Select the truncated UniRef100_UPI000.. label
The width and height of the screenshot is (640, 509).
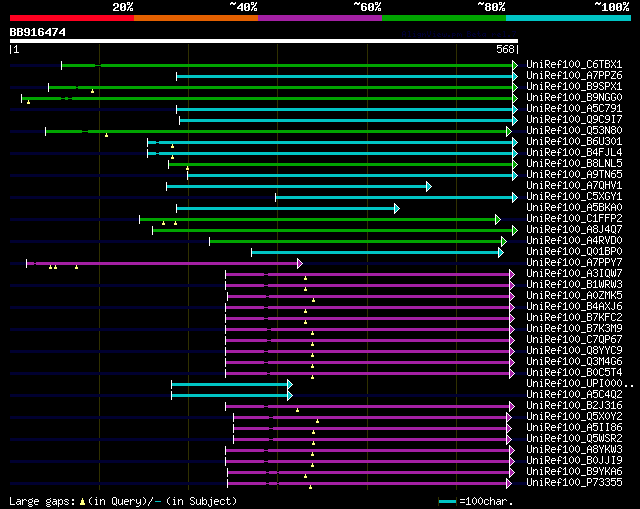[580, 384]
